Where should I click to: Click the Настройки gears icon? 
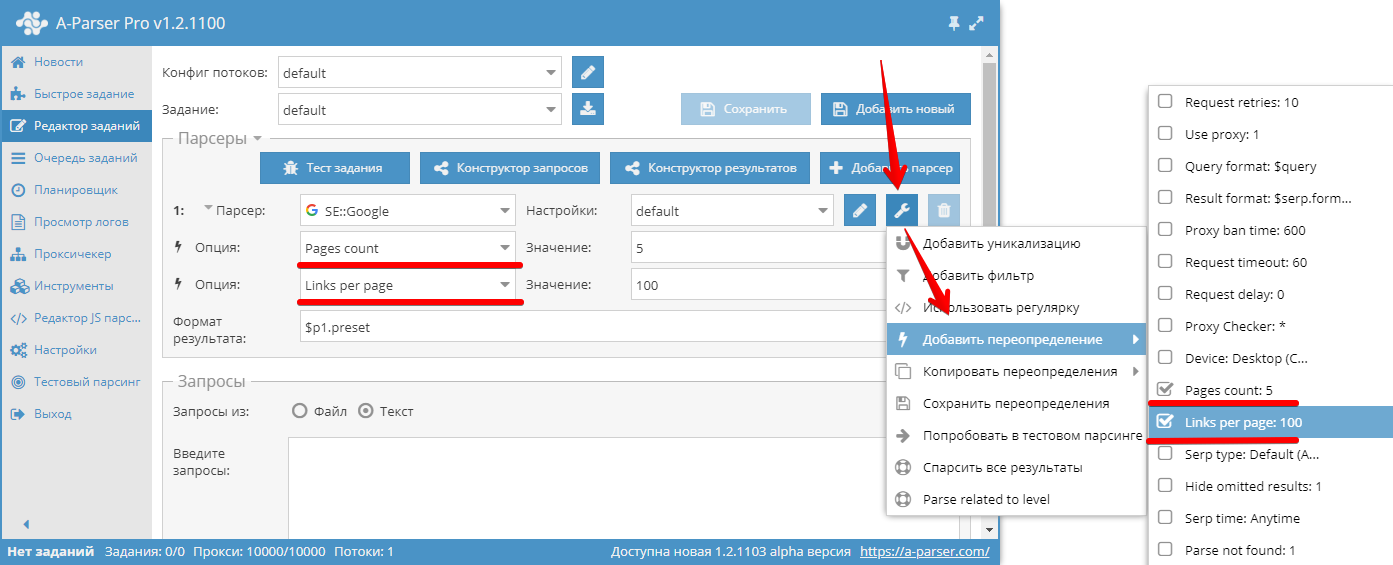coord(18,350)
